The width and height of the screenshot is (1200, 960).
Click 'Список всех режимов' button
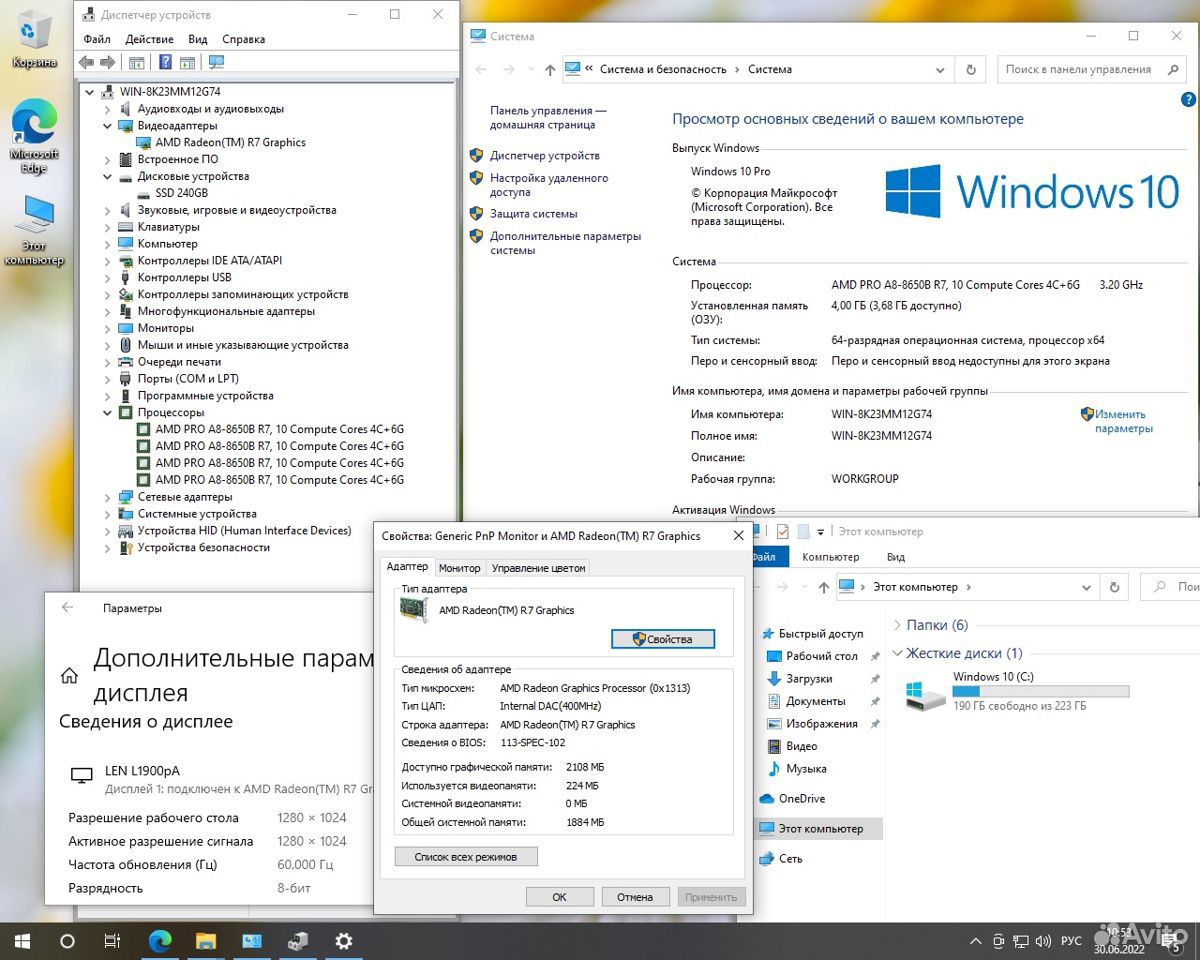point(466,857)
